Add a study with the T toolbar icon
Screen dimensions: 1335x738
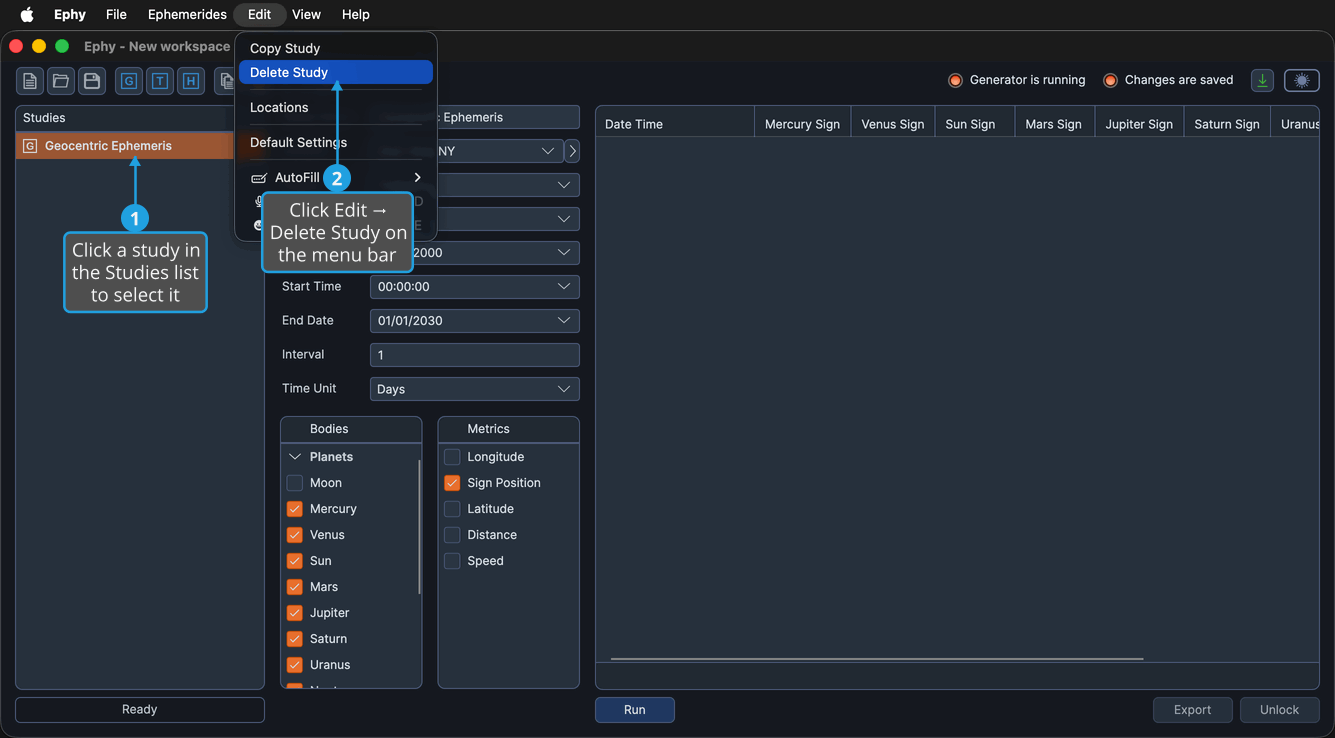(x=160, y=81)
